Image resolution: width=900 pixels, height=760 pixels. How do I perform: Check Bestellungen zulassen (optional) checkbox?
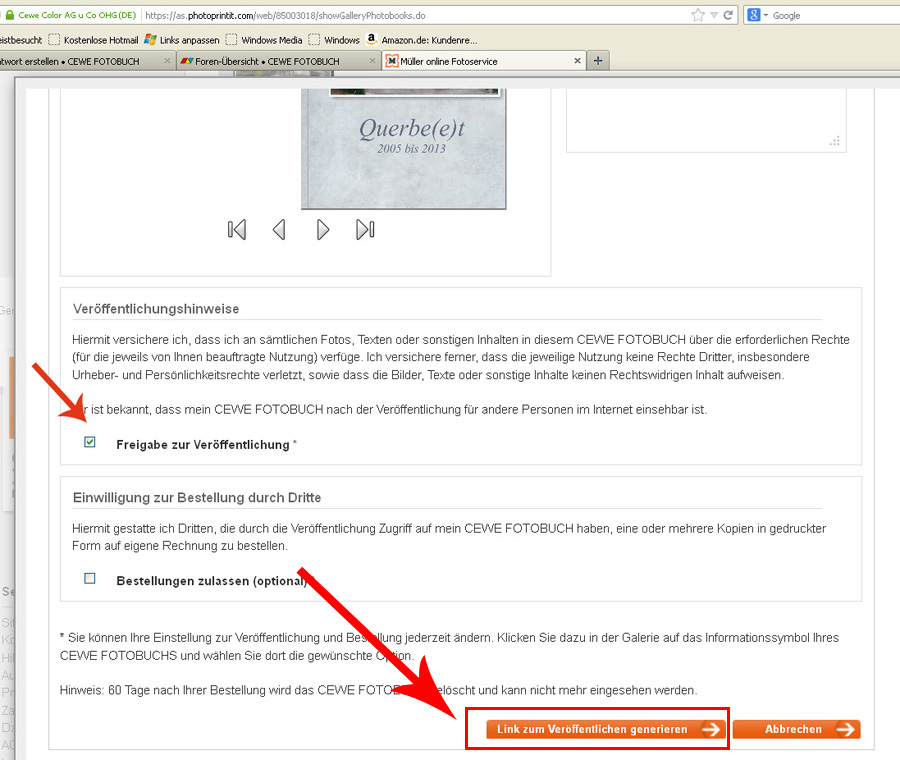[90, 578]
